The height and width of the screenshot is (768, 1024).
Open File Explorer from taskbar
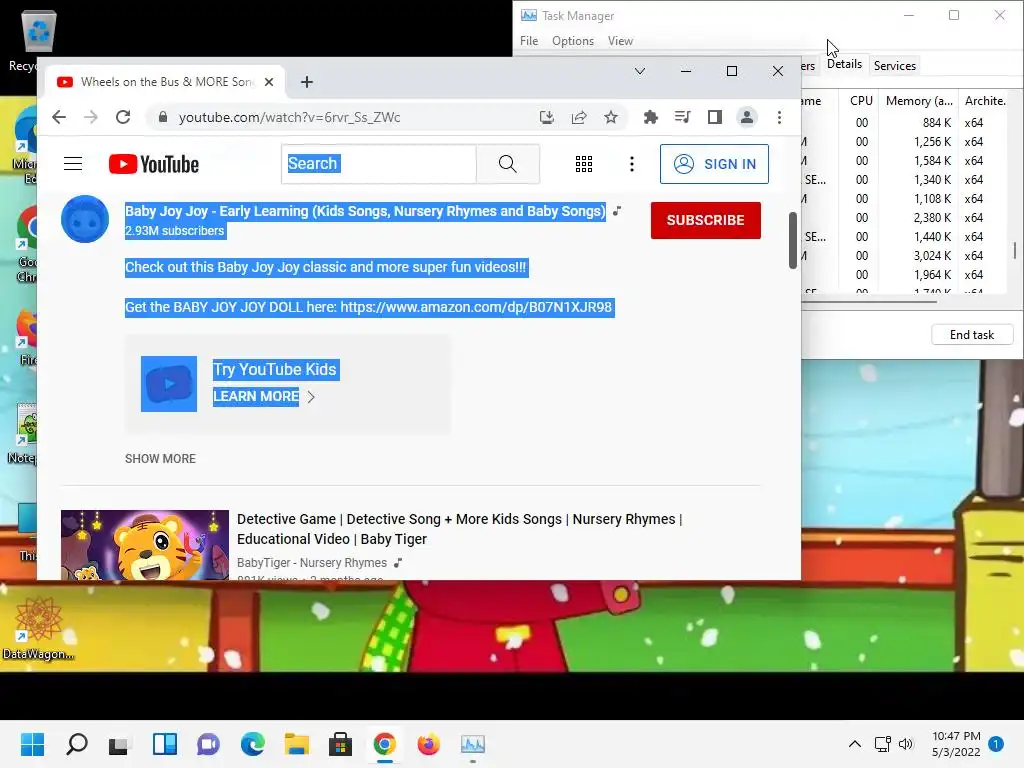[296, 744]
